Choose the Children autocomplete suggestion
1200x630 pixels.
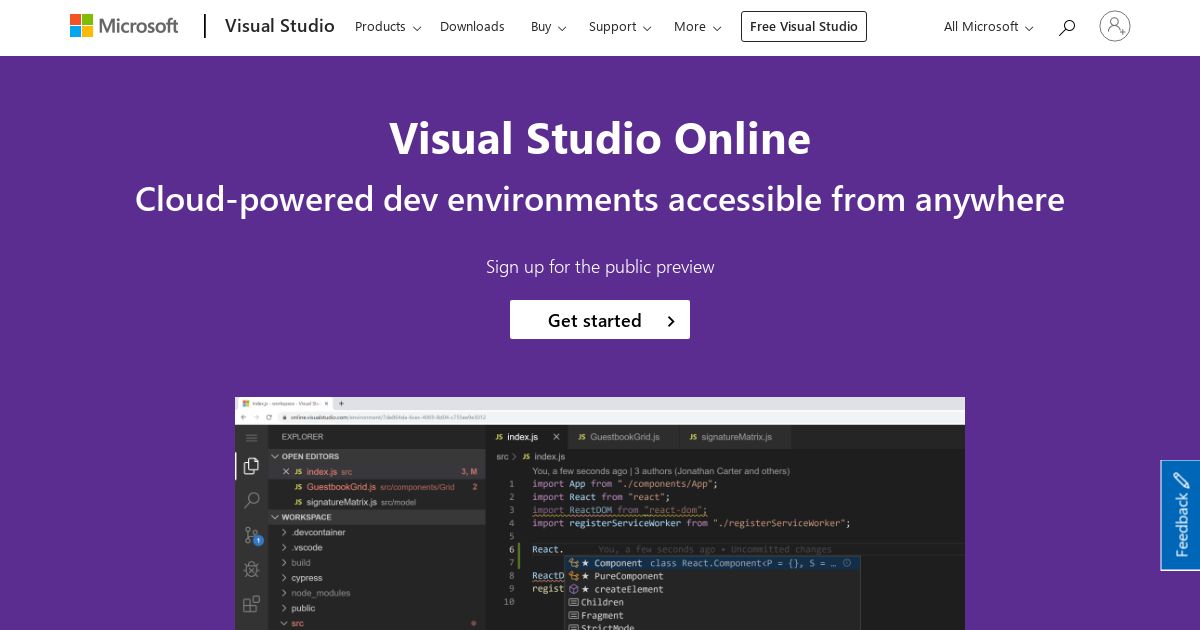point(713,602)
